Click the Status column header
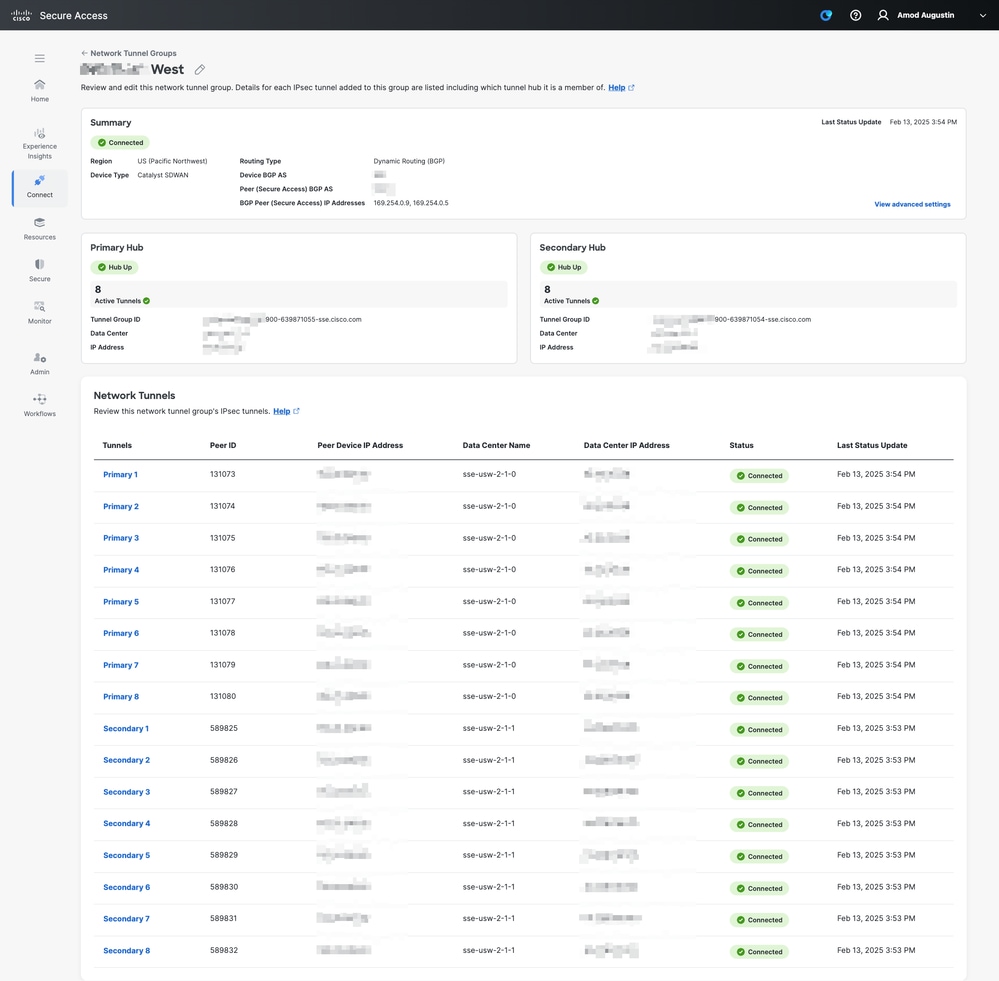 pos(741,445)
